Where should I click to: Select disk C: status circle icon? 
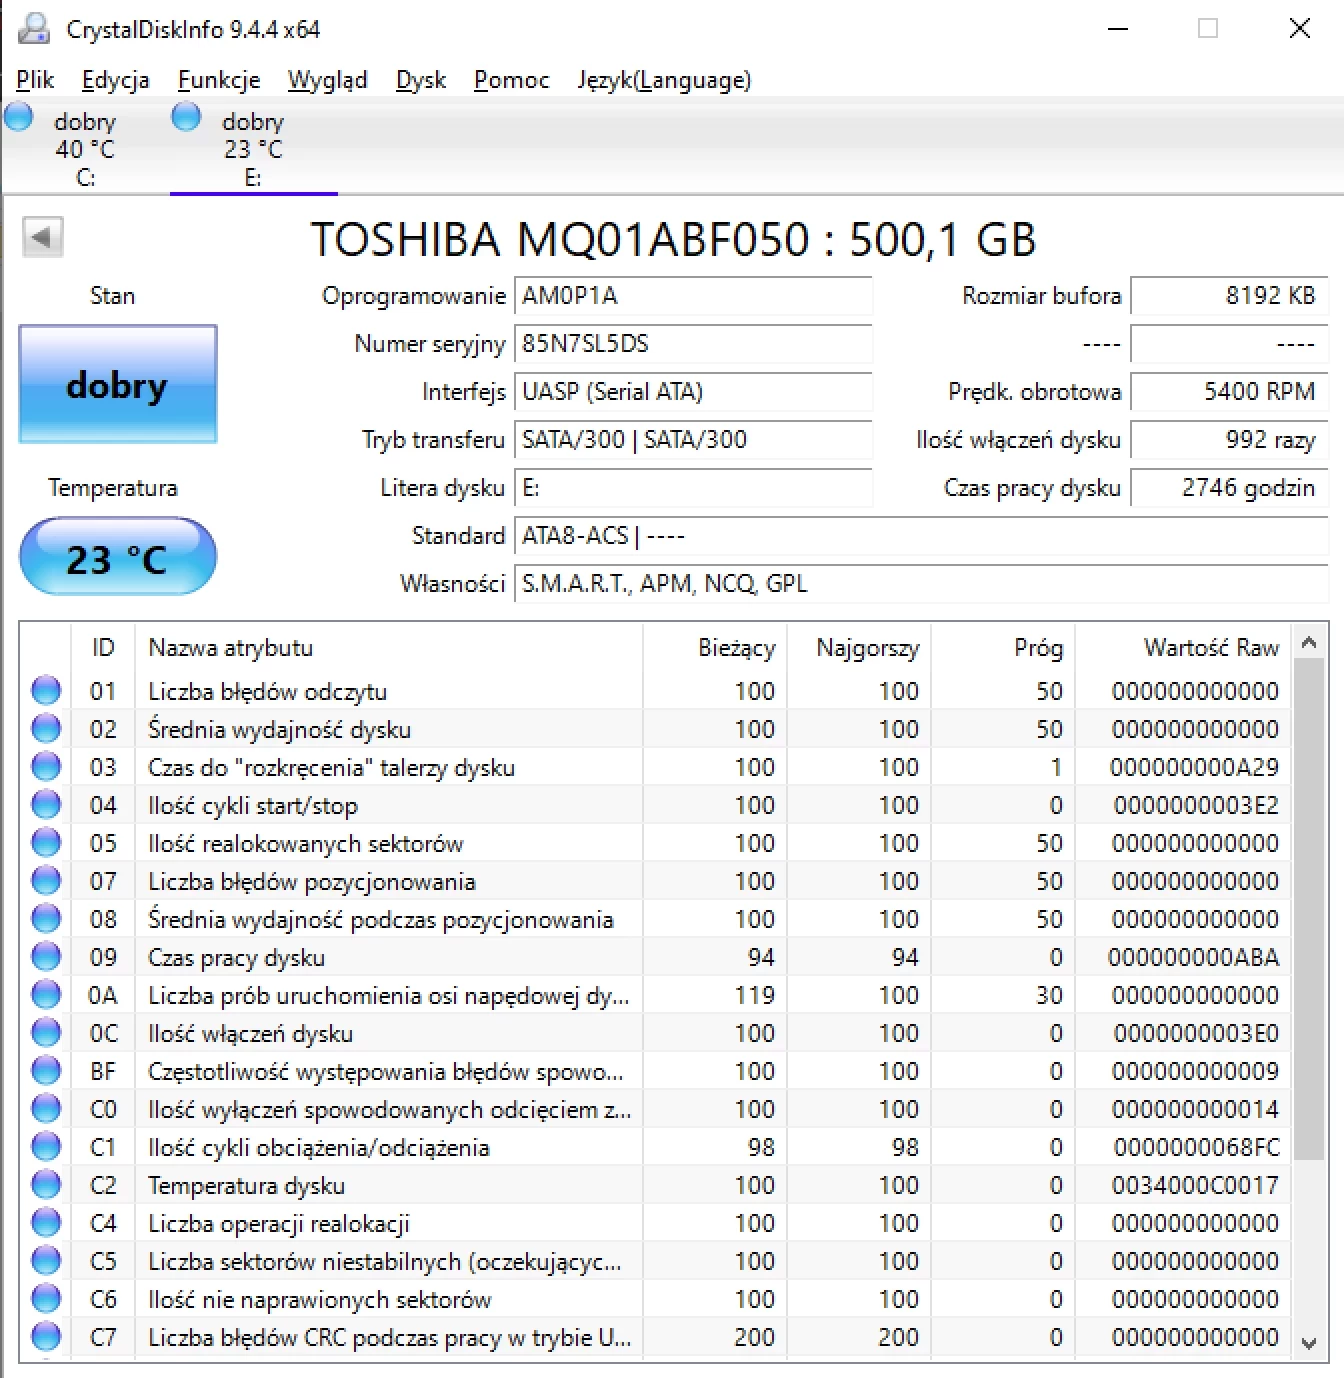[x=18, y=117]
